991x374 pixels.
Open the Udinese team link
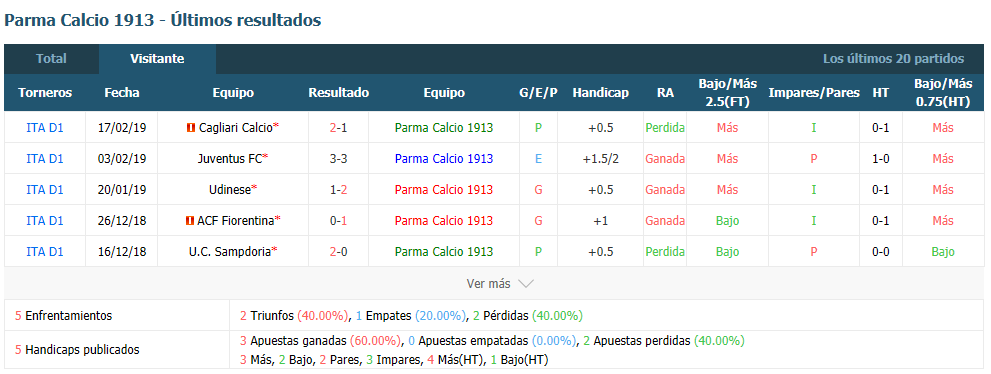230,190
